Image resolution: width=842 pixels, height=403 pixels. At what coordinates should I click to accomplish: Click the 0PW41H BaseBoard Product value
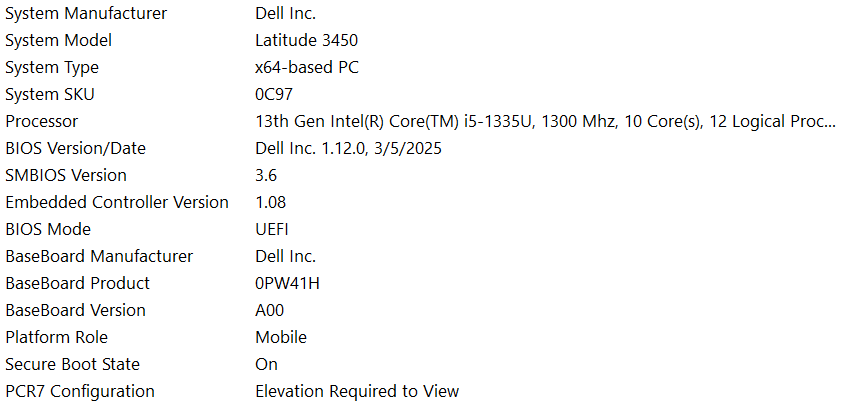tap(288, 284)
